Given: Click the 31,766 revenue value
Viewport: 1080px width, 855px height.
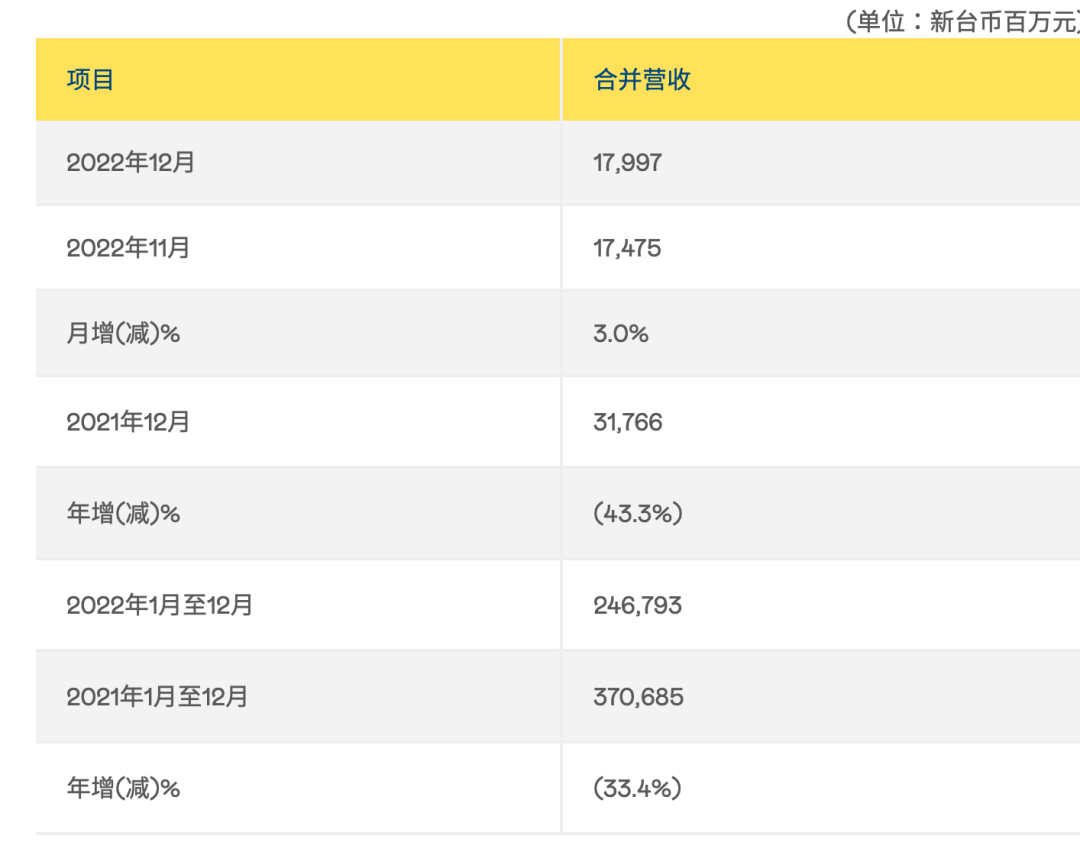Looking at the screenshot, I should click(627, 422).
